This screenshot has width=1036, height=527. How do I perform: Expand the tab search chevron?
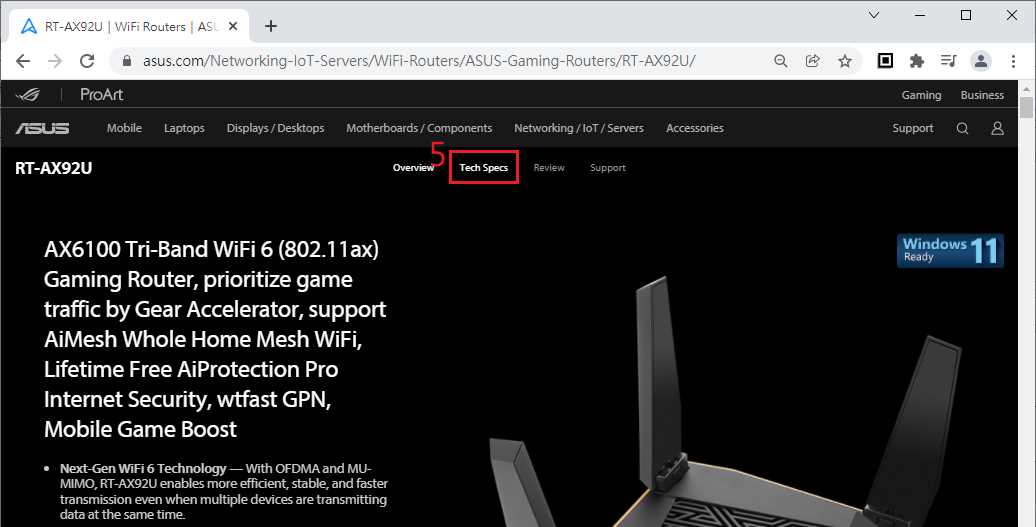874,15
